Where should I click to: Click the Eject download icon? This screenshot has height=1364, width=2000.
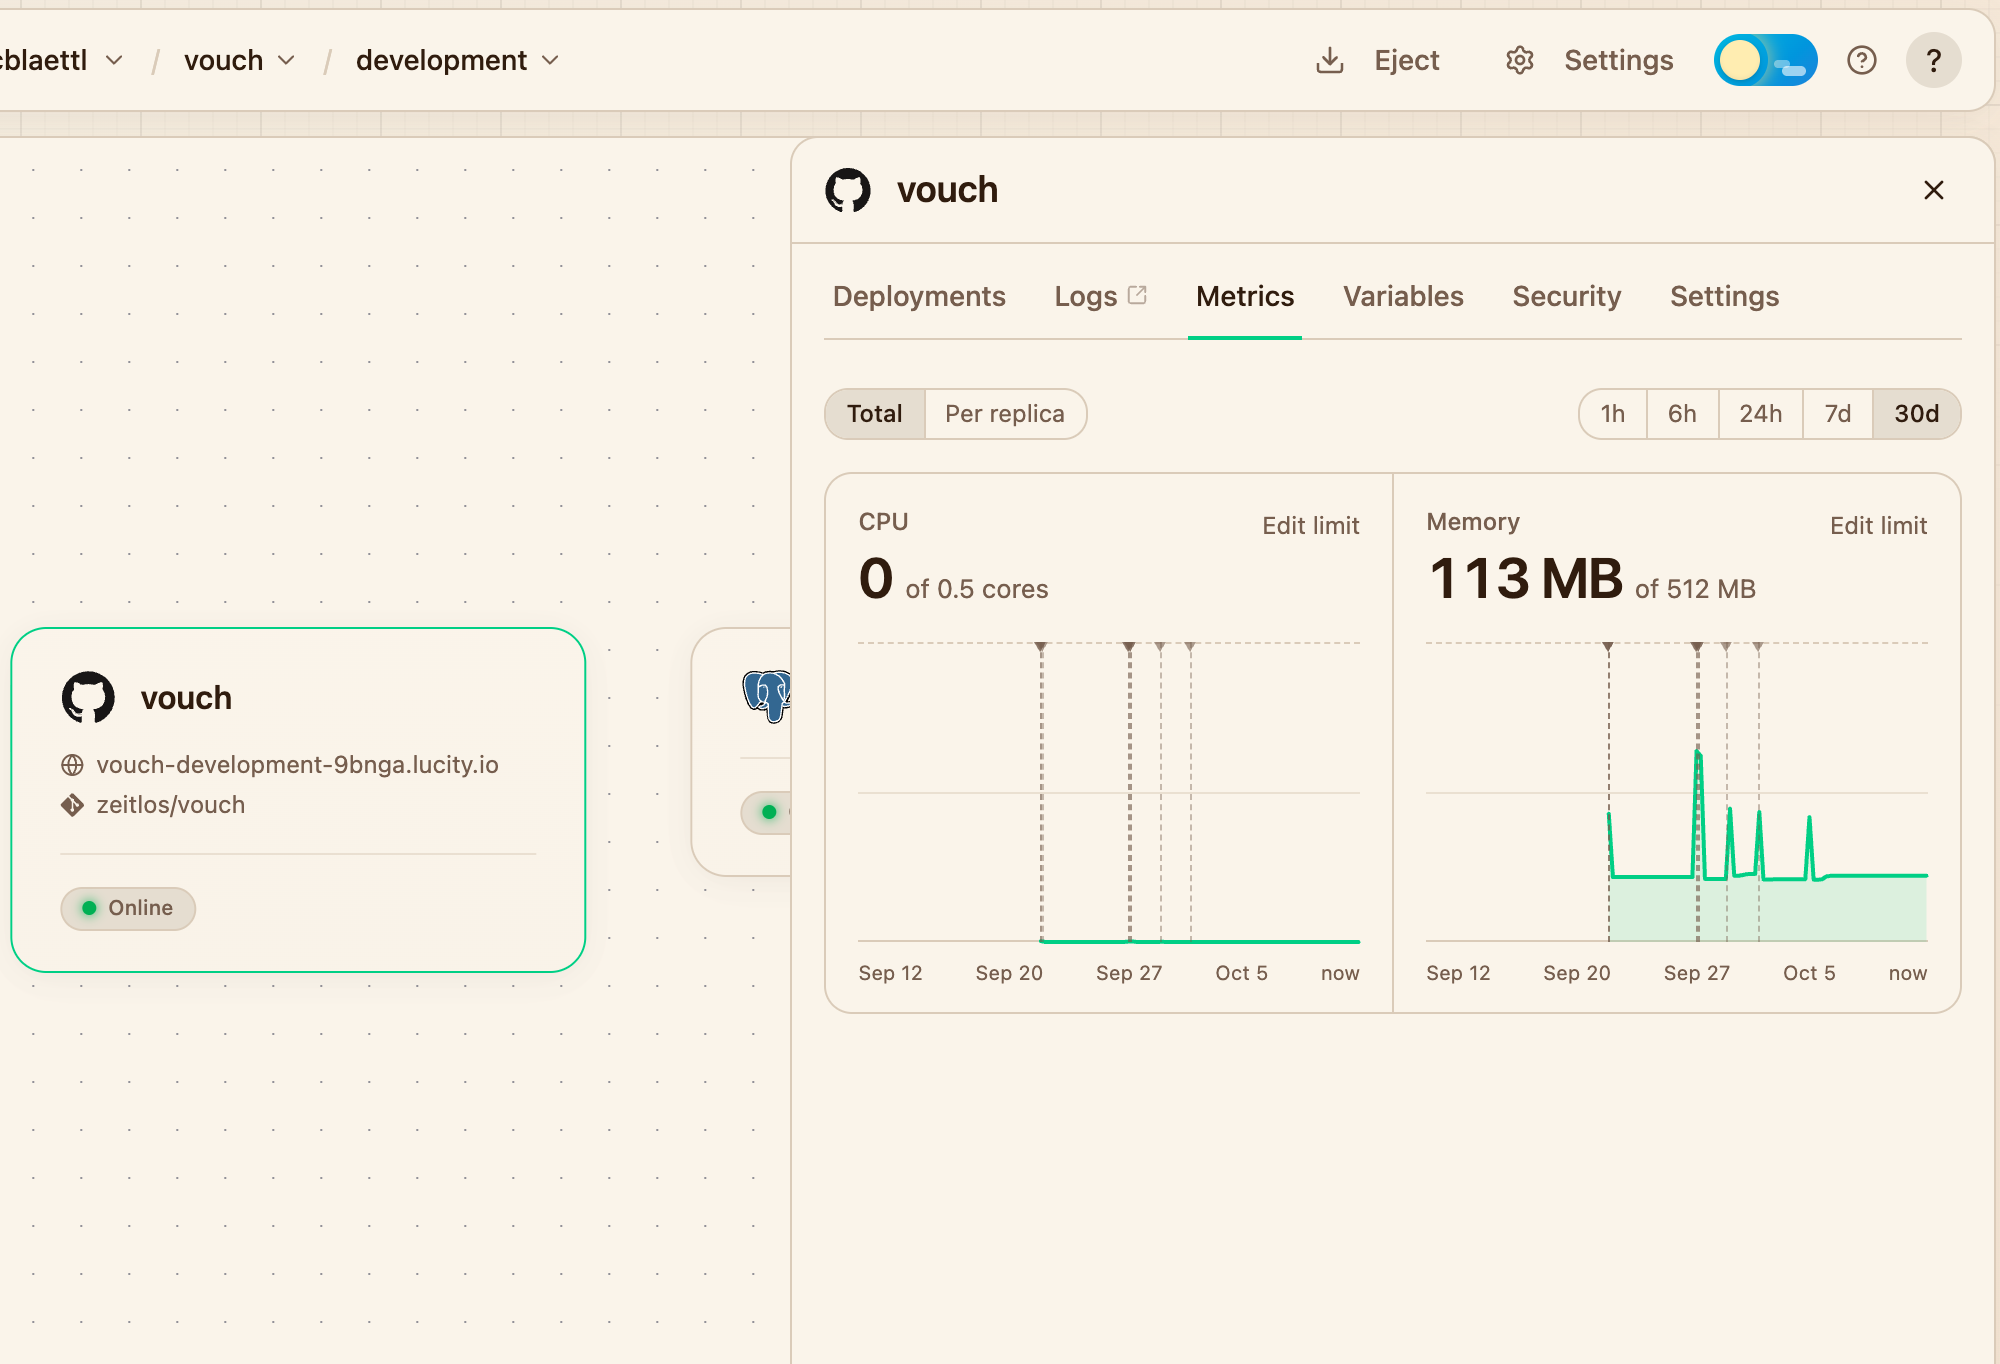pyautogui.click(x=1329, y=61)
